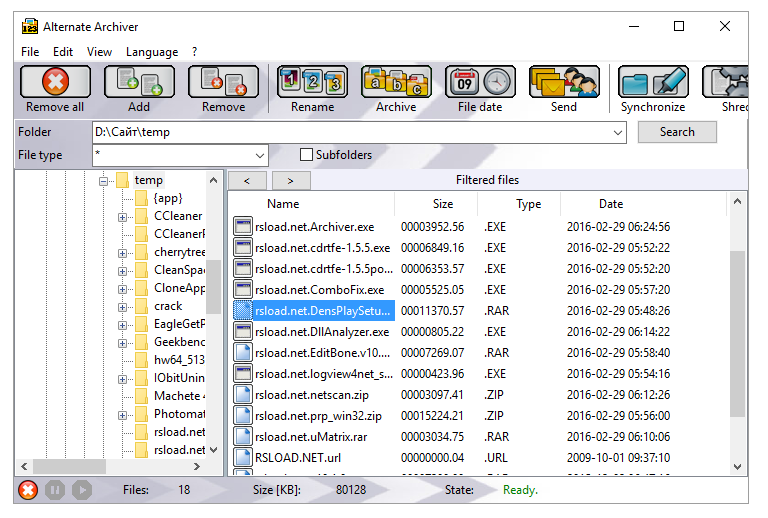Expand the Photomat folder node
This screenshot has width=768, height=518.
coord(122,416)
